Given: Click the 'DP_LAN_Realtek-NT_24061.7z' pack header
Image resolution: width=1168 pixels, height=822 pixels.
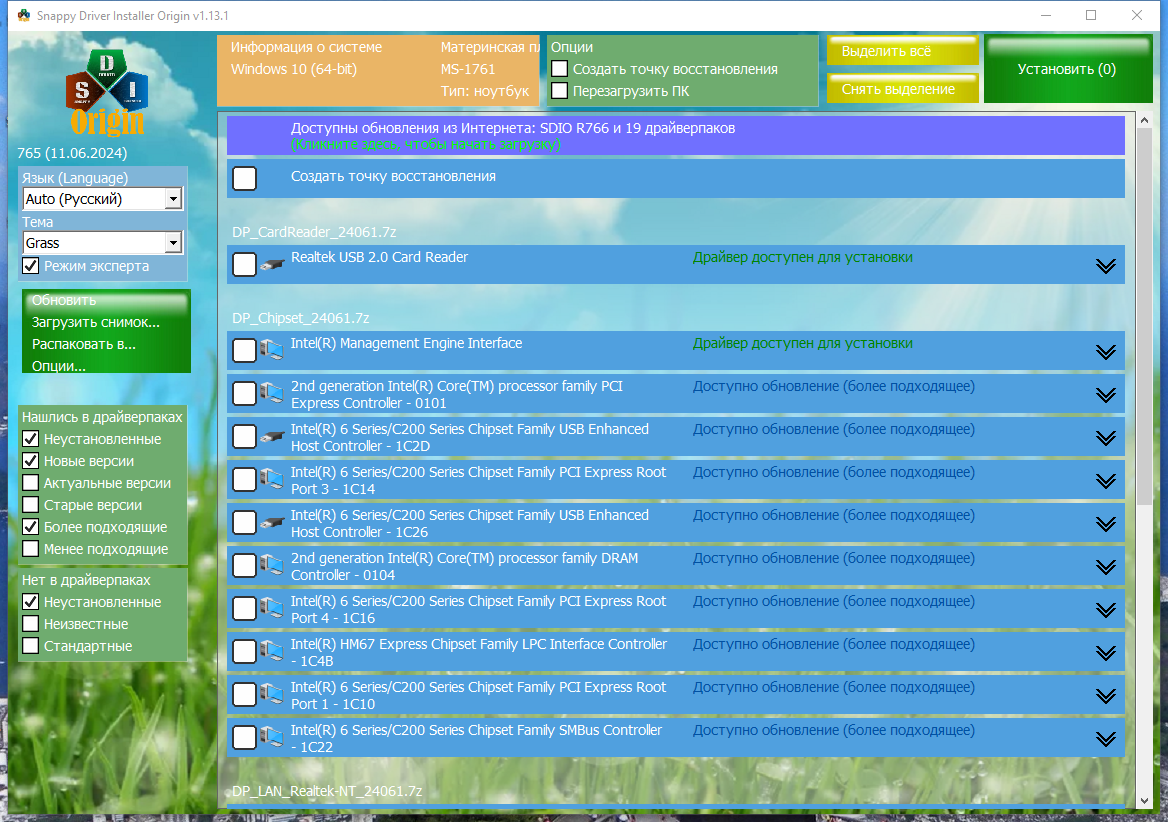Looking at the screenshot, I should pos(327,791).
